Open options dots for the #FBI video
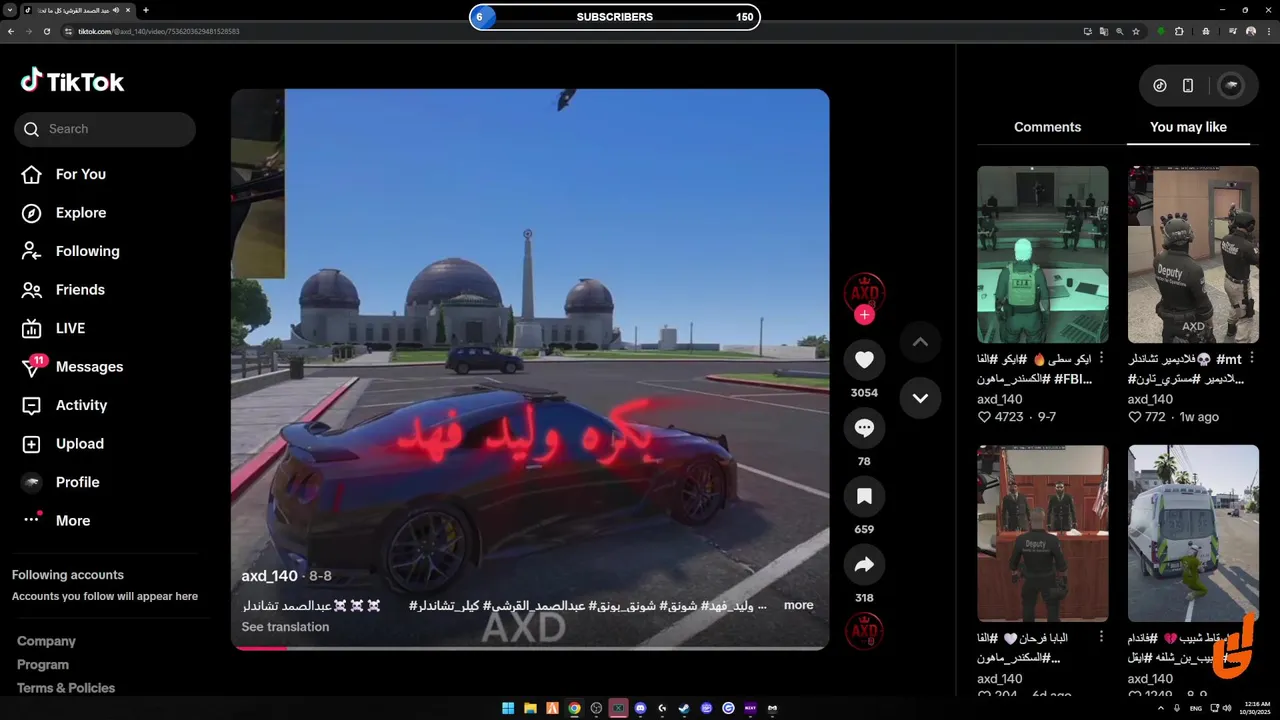 click(x=1102, y=358)
